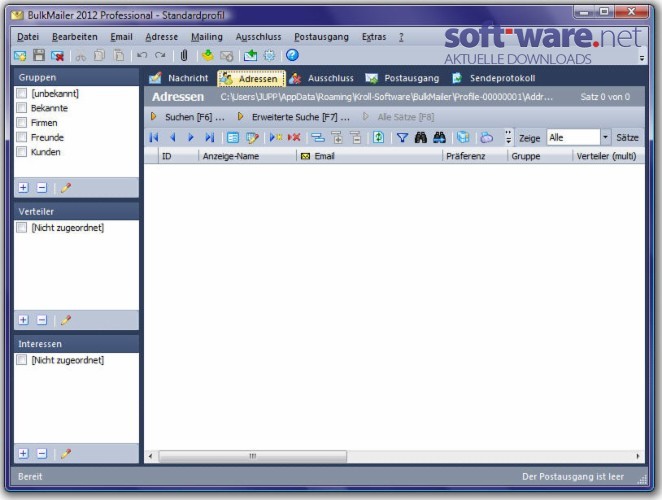Click the redo arrow icon

pyautogui.click(x=160, y=55)
